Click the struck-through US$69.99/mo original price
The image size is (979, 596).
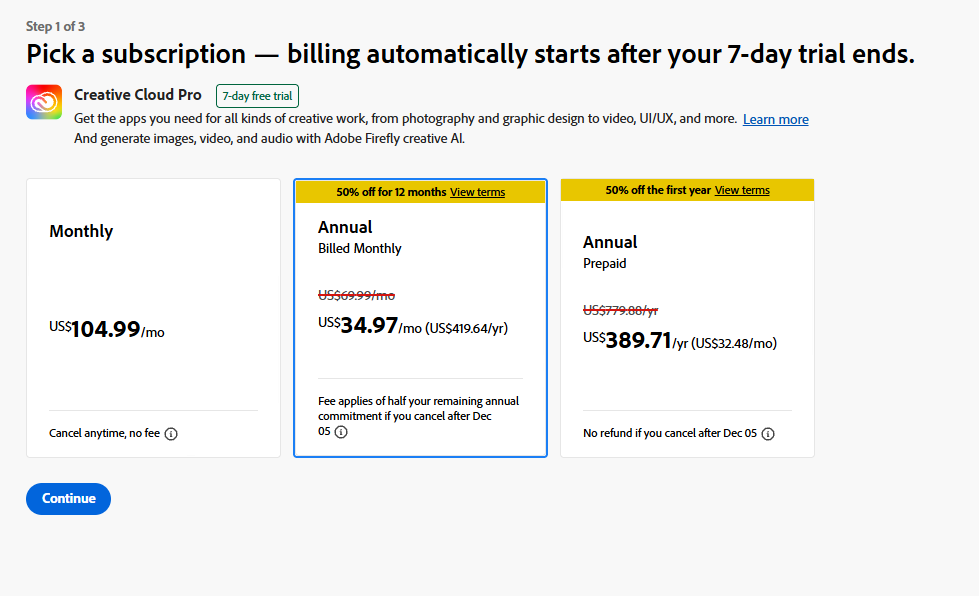356,295
